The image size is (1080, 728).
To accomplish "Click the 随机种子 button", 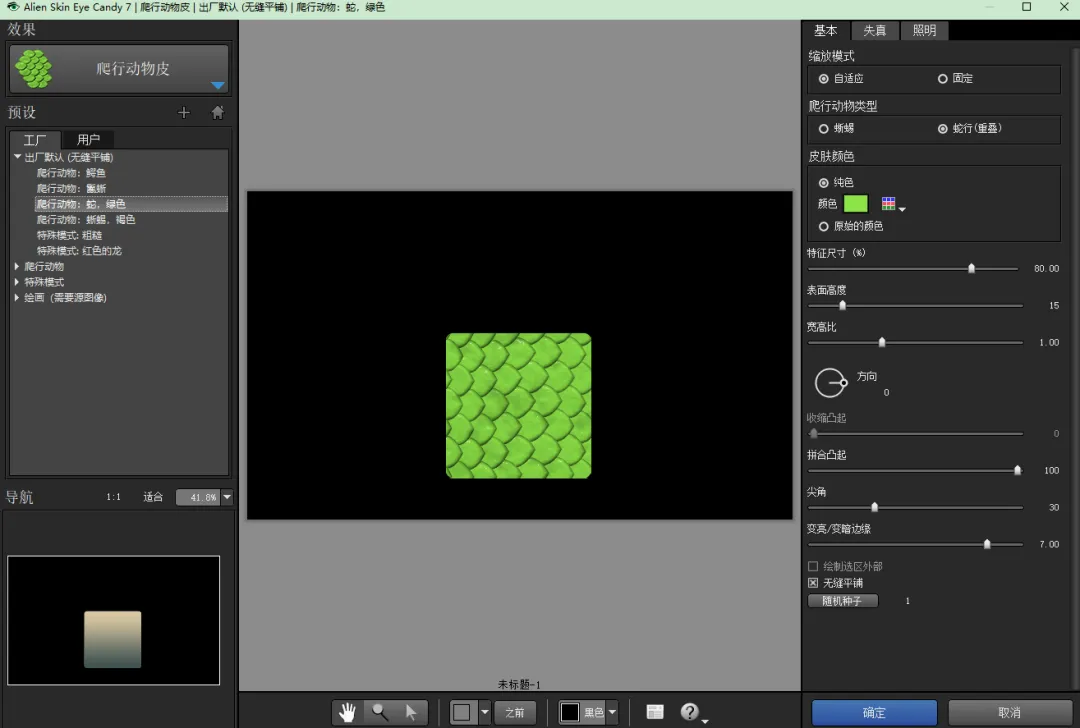I will [x=843, y=601].
